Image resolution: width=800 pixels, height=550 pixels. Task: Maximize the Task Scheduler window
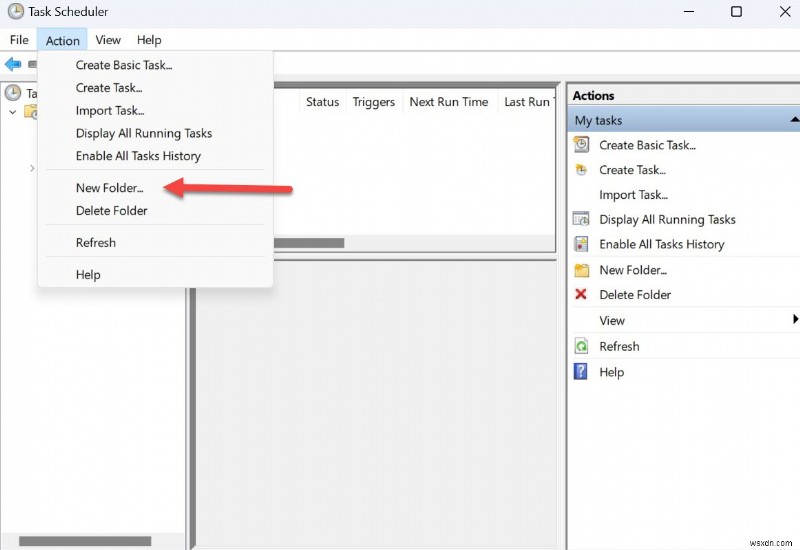(736, 11)
